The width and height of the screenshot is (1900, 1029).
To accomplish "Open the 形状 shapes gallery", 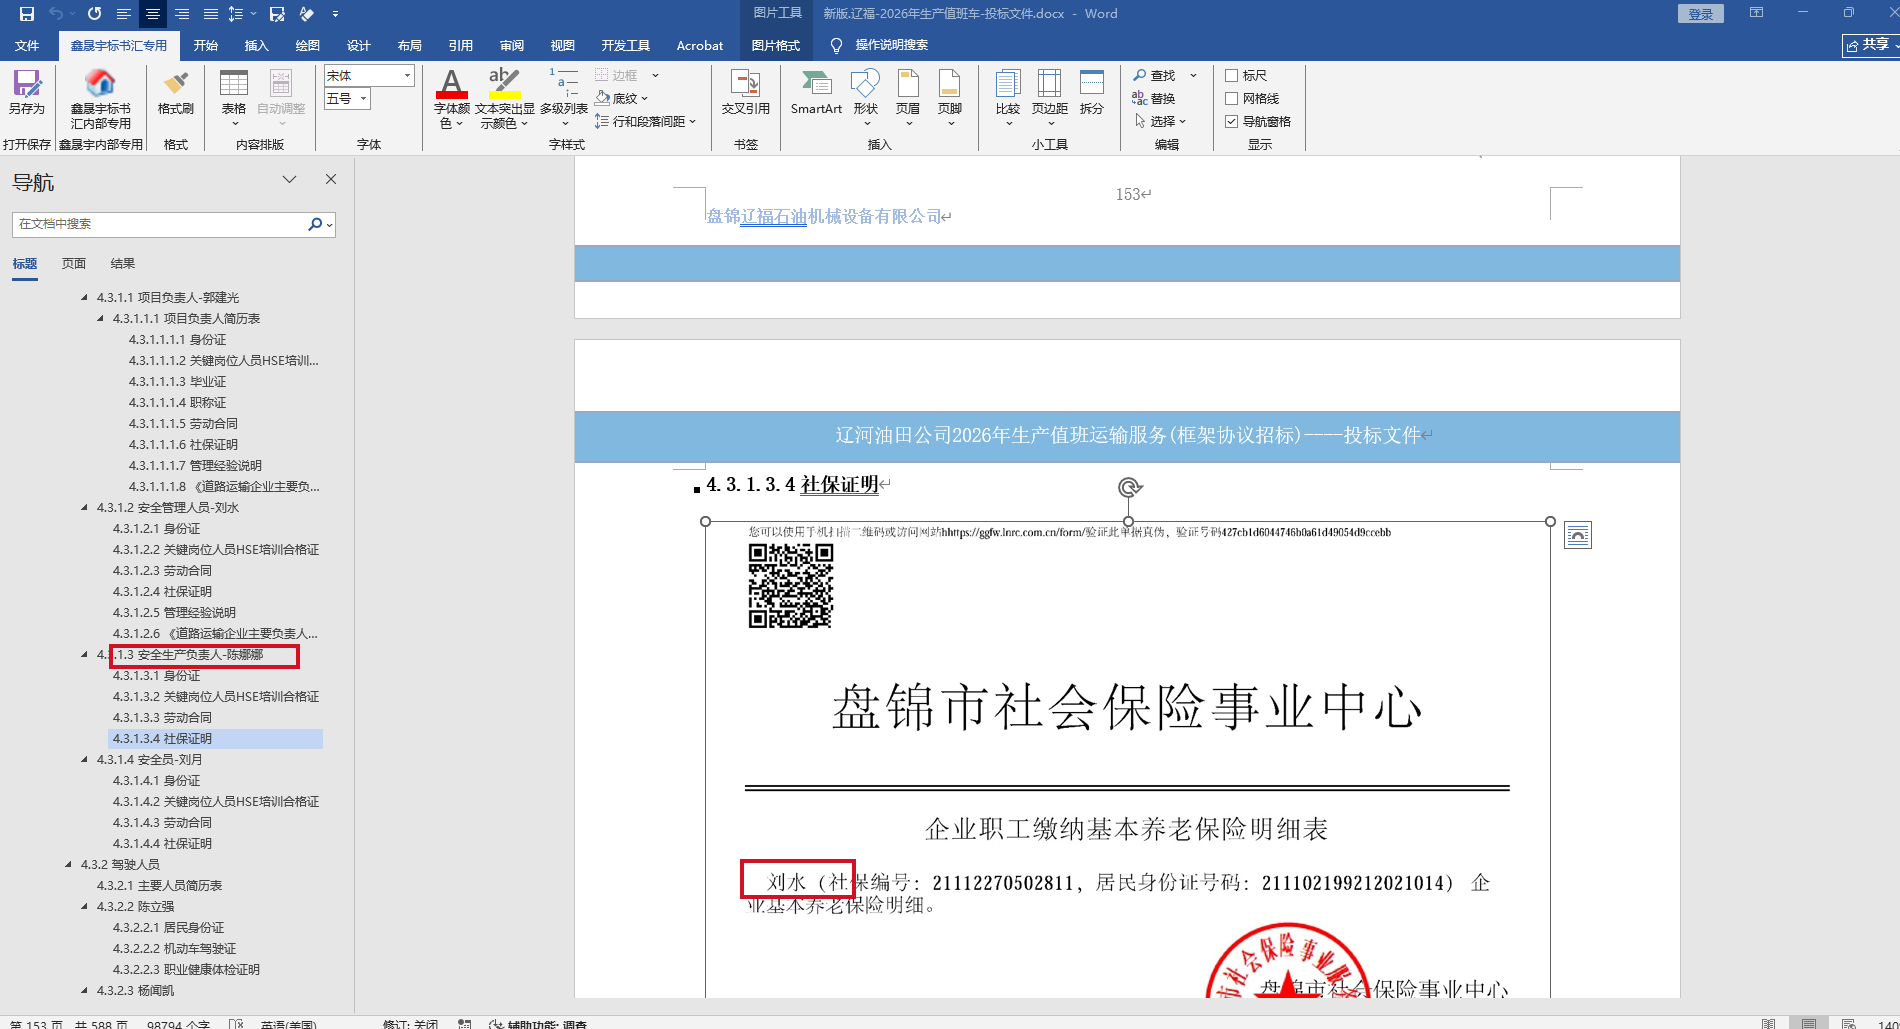I will [x=866, y=98].
